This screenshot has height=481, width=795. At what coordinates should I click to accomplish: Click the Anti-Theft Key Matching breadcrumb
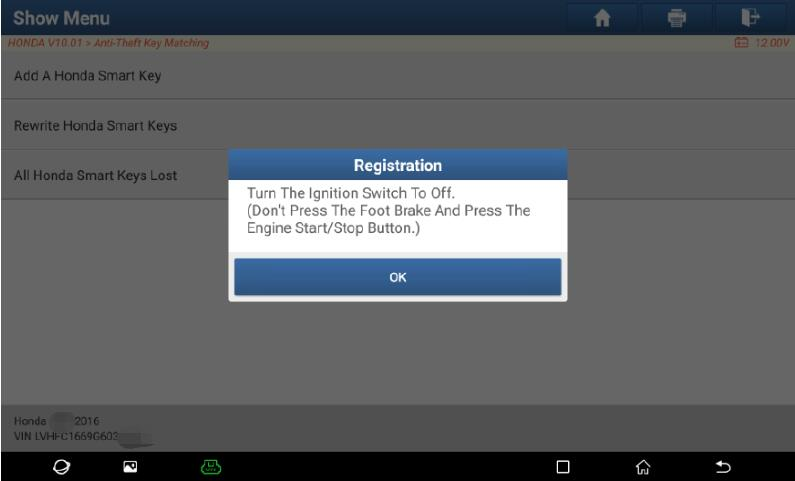151,43
